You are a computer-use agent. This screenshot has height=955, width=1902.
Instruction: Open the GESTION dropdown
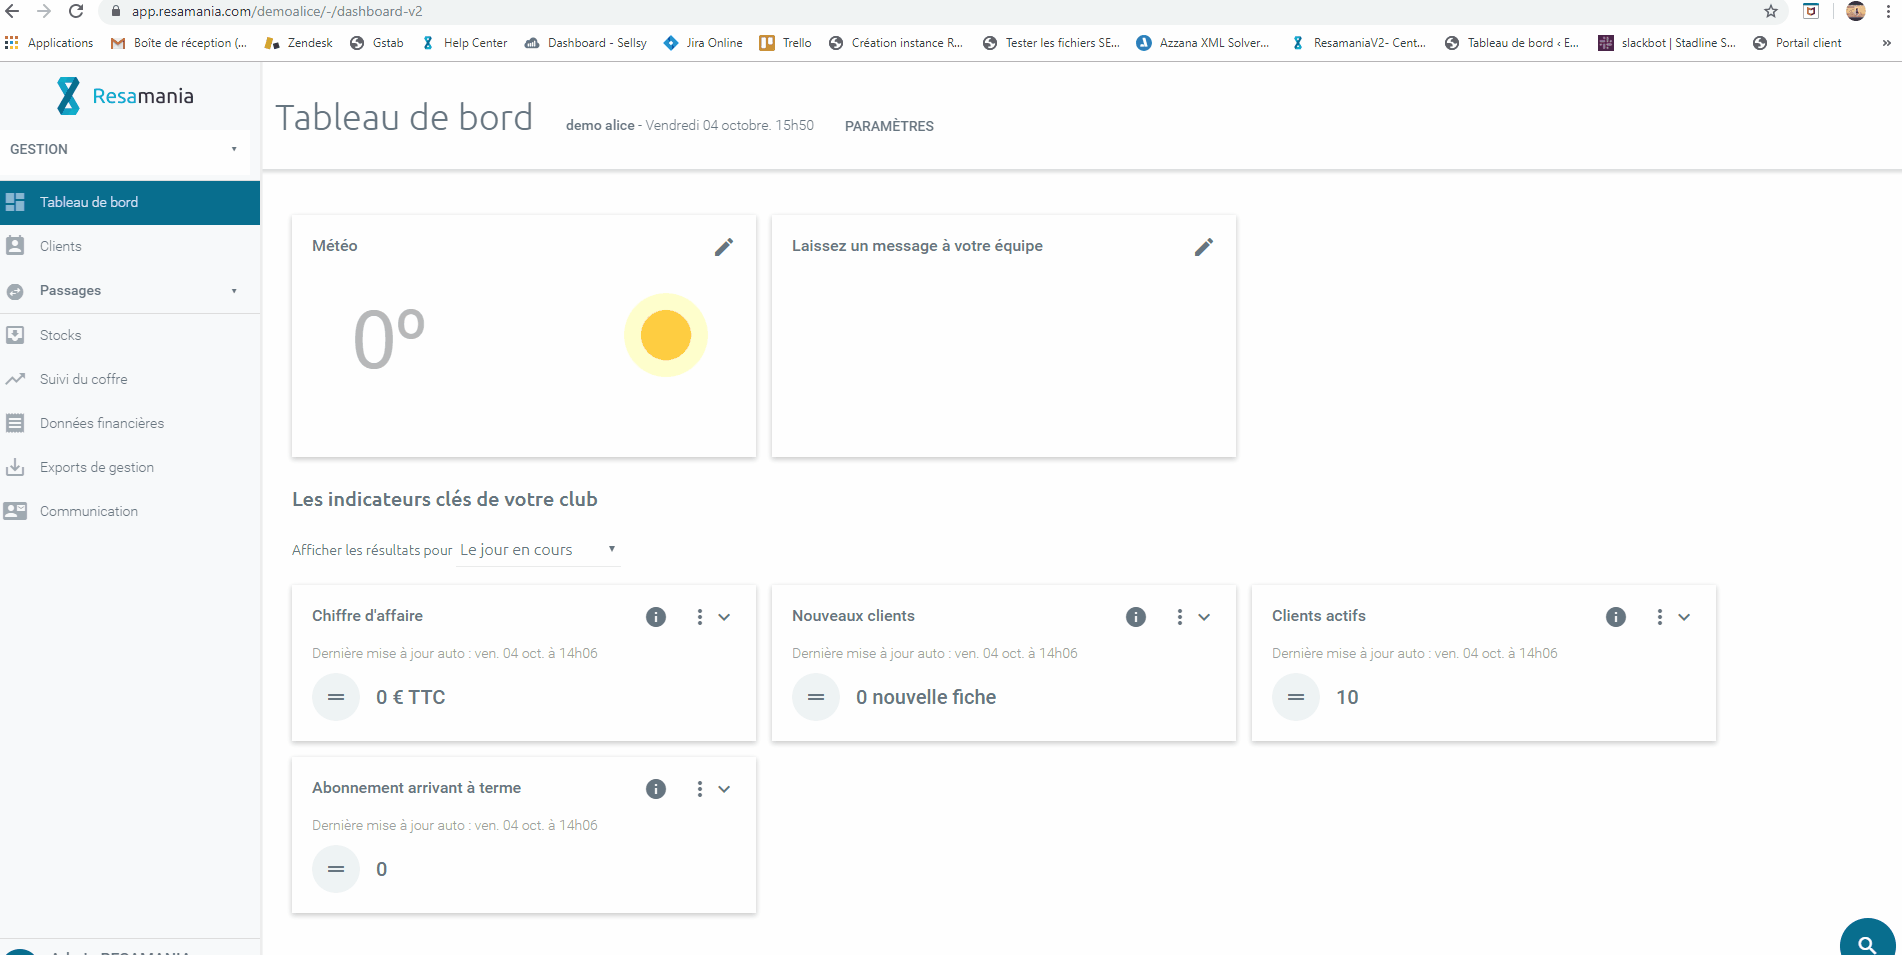124,149
